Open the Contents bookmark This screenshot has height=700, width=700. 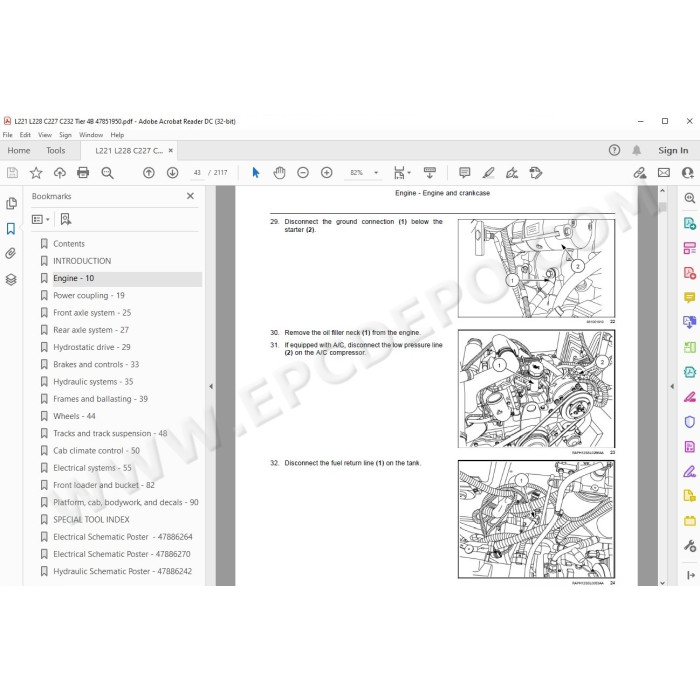69,244
